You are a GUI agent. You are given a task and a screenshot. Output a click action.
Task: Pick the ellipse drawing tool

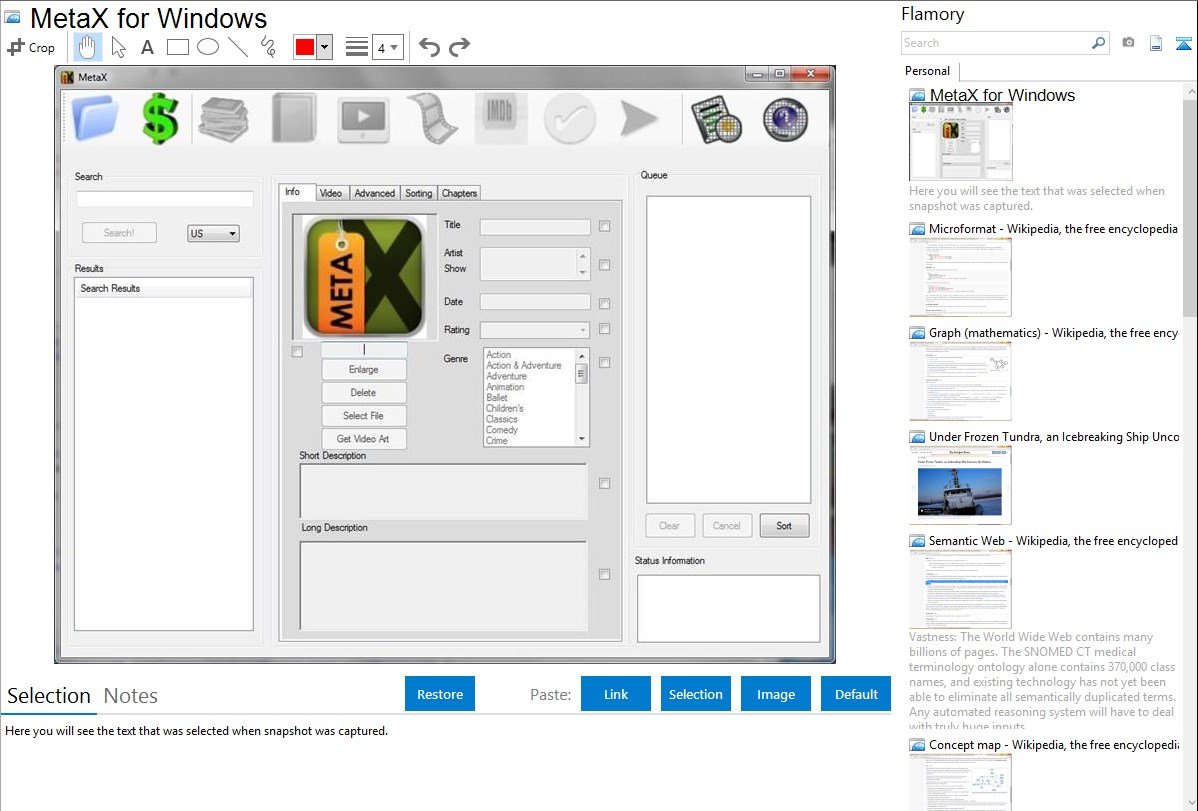click(x=208, y=47)
